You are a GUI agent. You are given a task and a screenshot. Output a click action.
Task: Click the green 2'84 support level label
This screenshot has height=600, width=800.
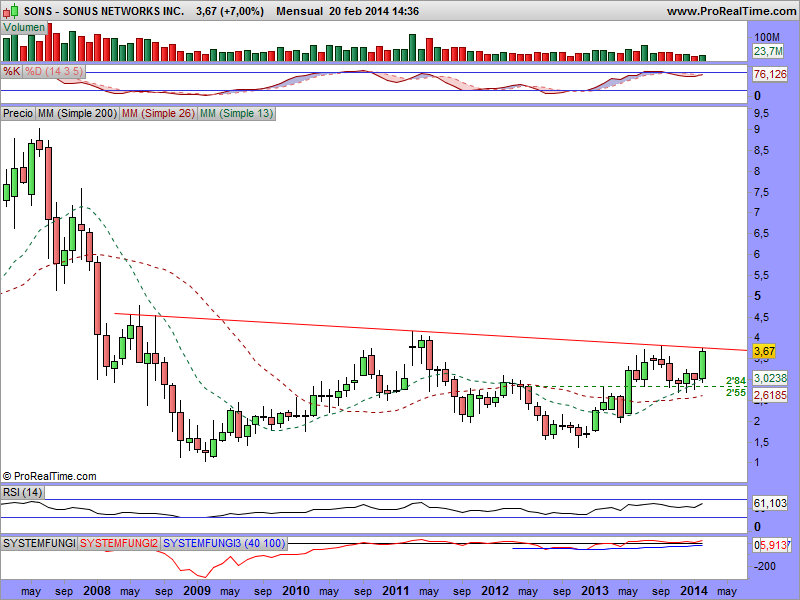pyautogui.click(x=736, y=381)
